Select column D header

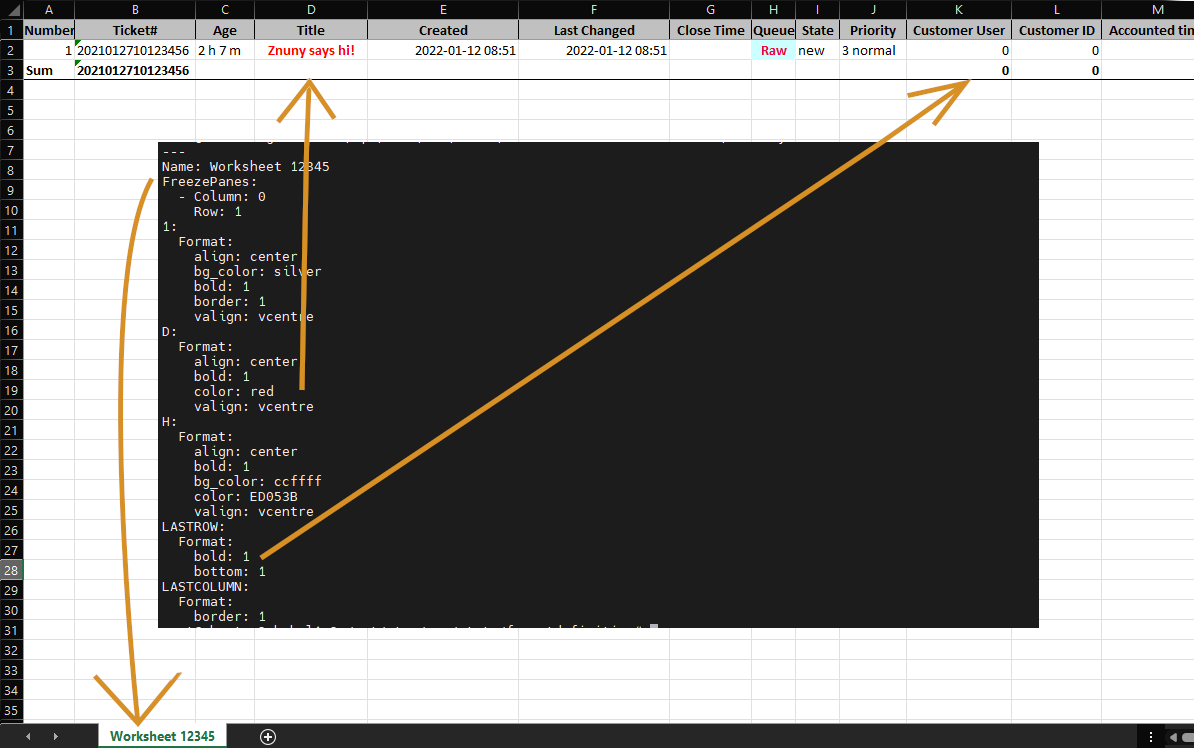click(310, 9)
